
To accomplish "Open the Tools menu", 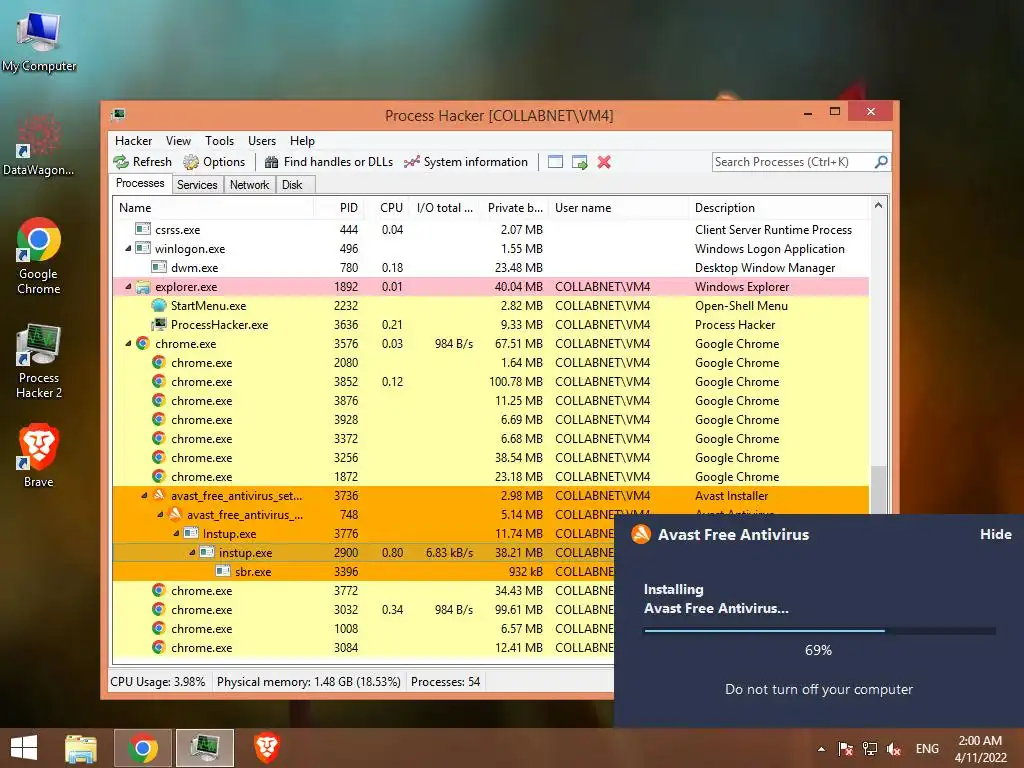I will [x=219, y=141].
